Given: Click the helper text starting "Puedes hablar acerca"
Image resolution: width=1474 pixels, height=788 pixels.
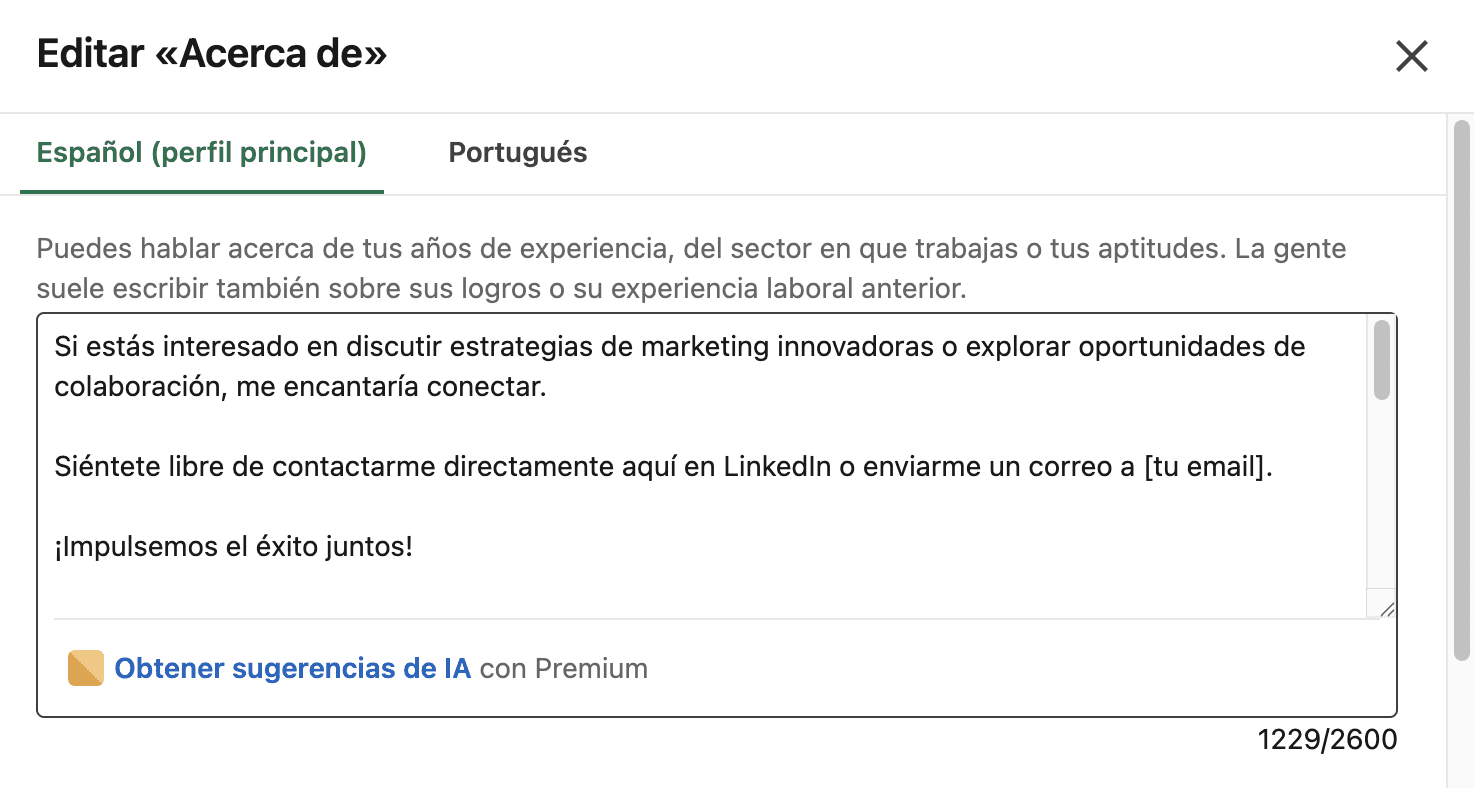Looking at the screenshot, I should point(690,249).
